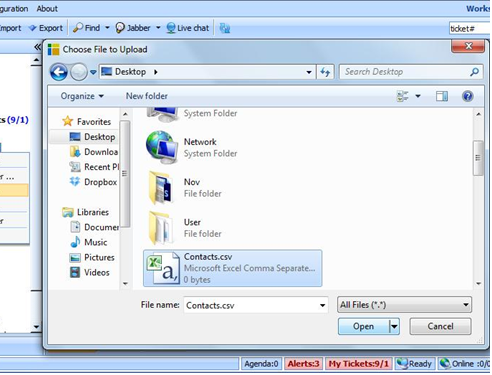Click Jabber in the main toolbar
The width and height of the screenshot is (492, 375).
pyautogui.click(x=133, y=28)
